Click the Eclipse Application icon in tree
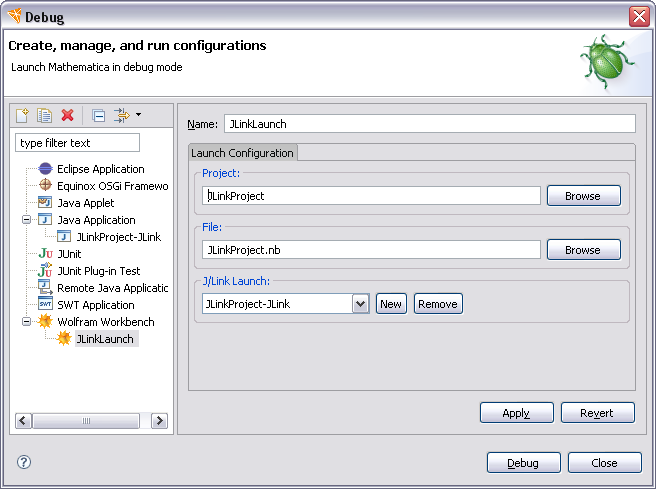The width and height of the screenshot is (656, 489). pos(45,169)
